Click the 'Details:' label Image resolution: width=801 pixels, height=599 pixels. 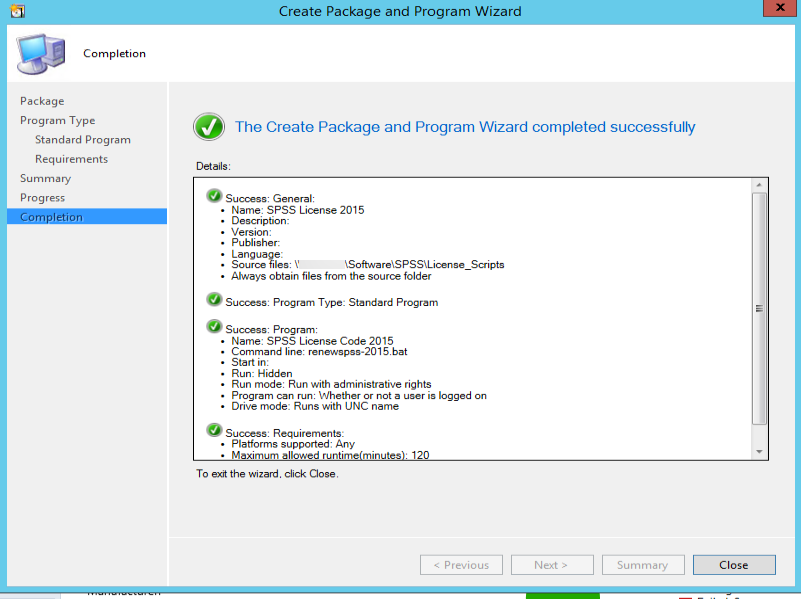[214, 166]
